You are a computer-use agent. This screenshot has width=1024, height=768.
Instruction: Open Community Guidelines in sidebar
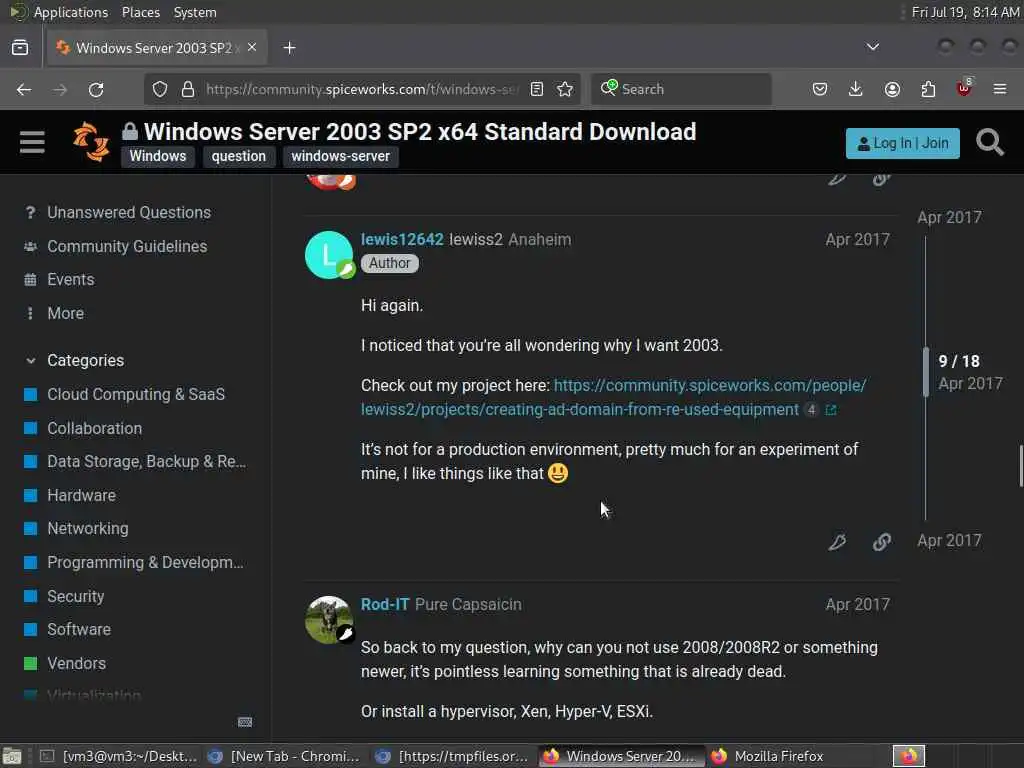pos(127,246)
